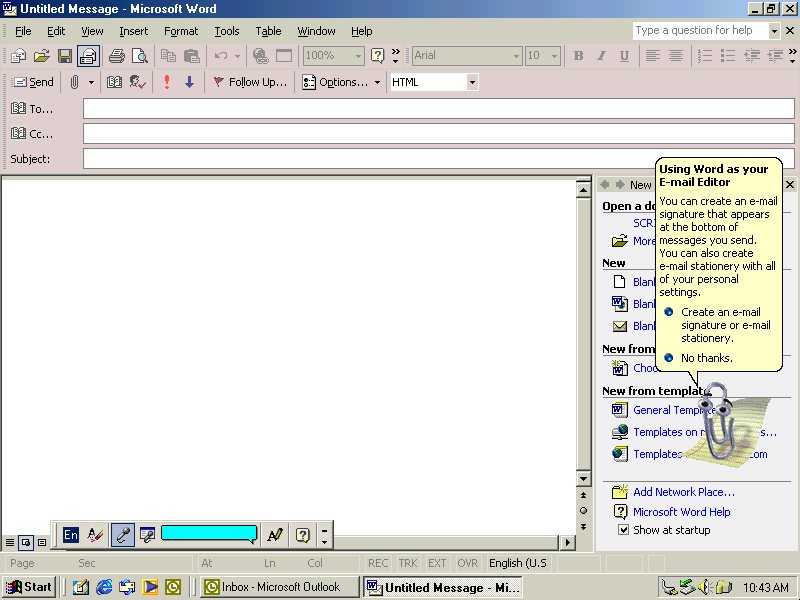Click the Send button

click(x=33, y=82)
